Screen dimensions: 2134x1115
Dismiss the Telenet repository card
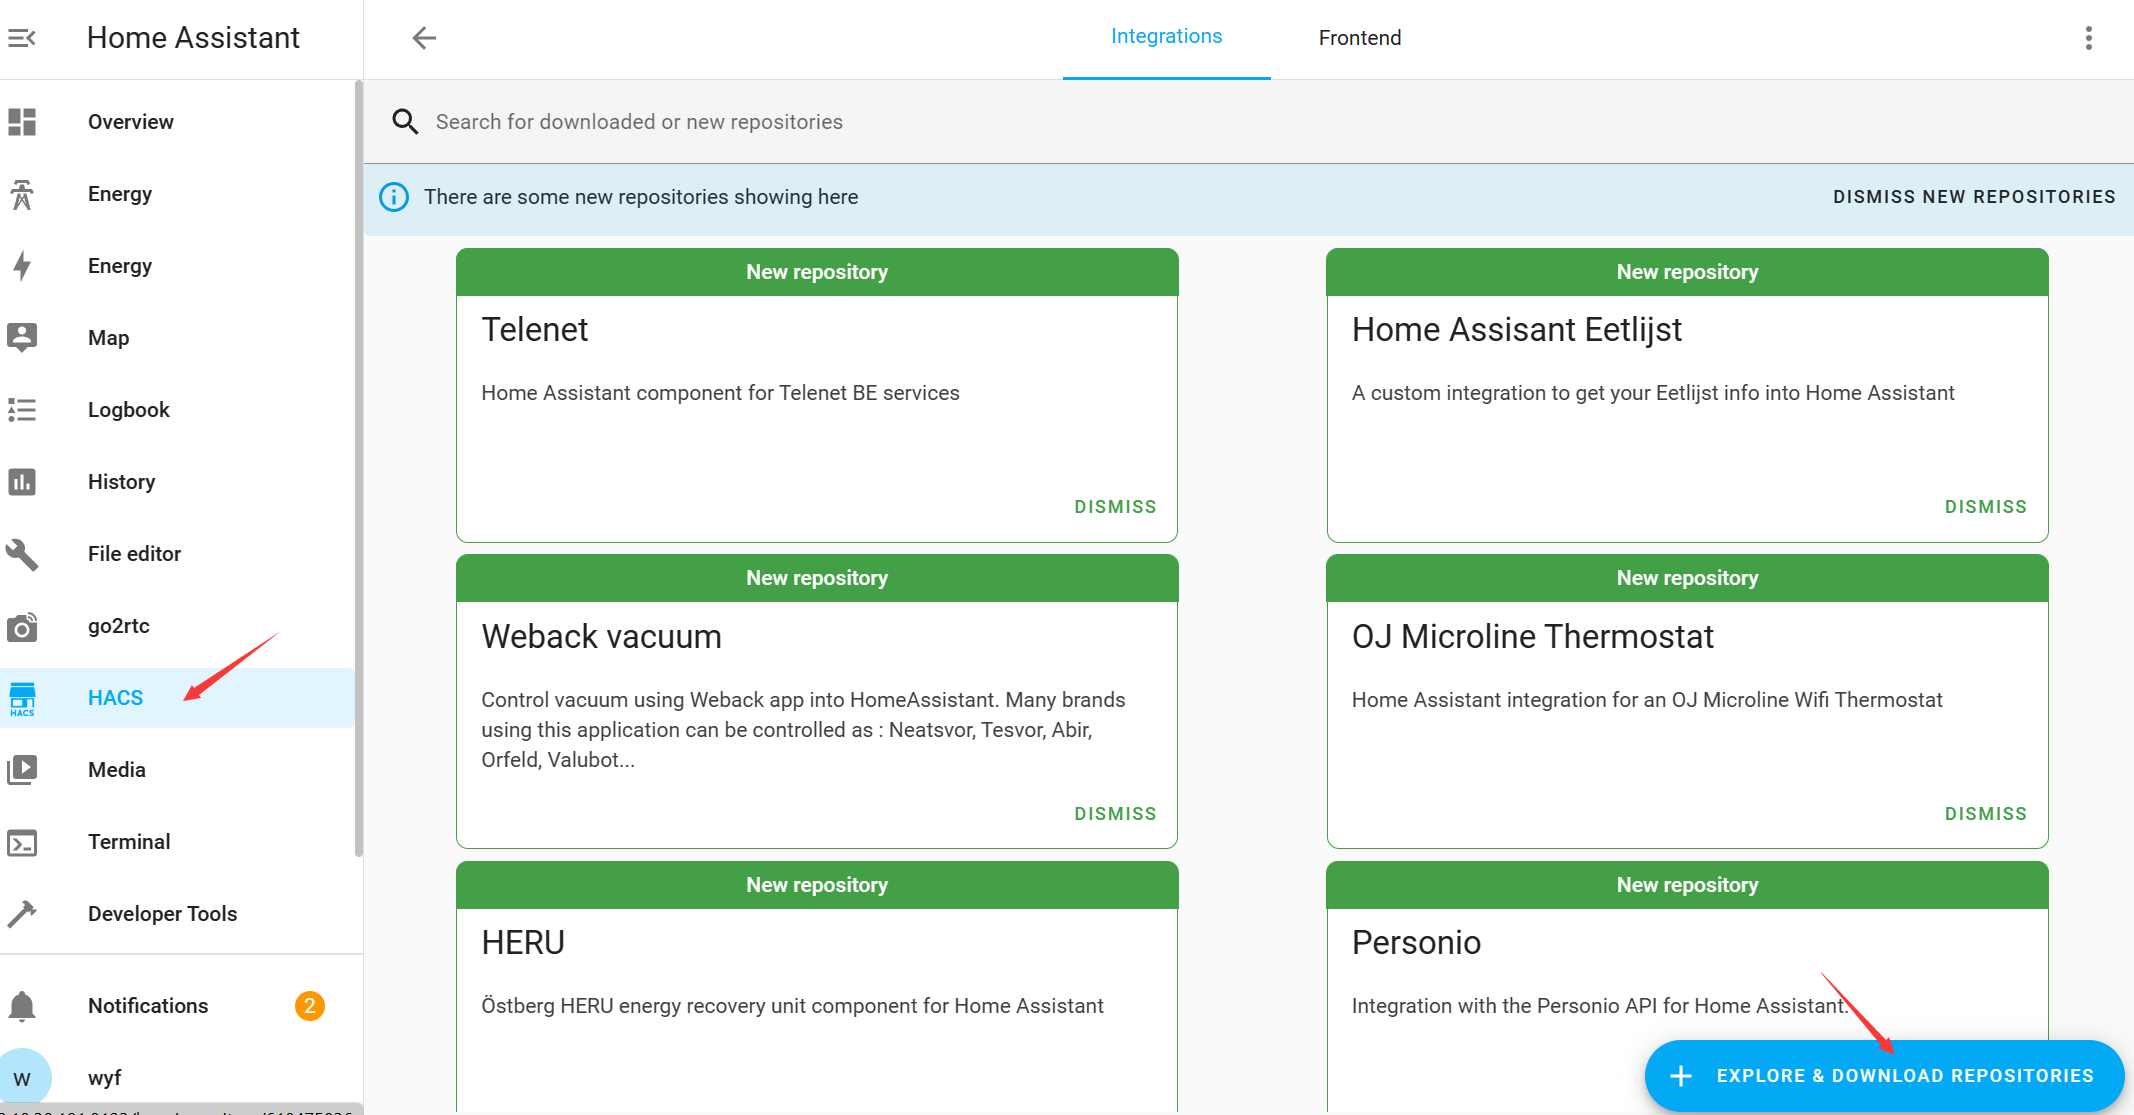(1115, 507)
